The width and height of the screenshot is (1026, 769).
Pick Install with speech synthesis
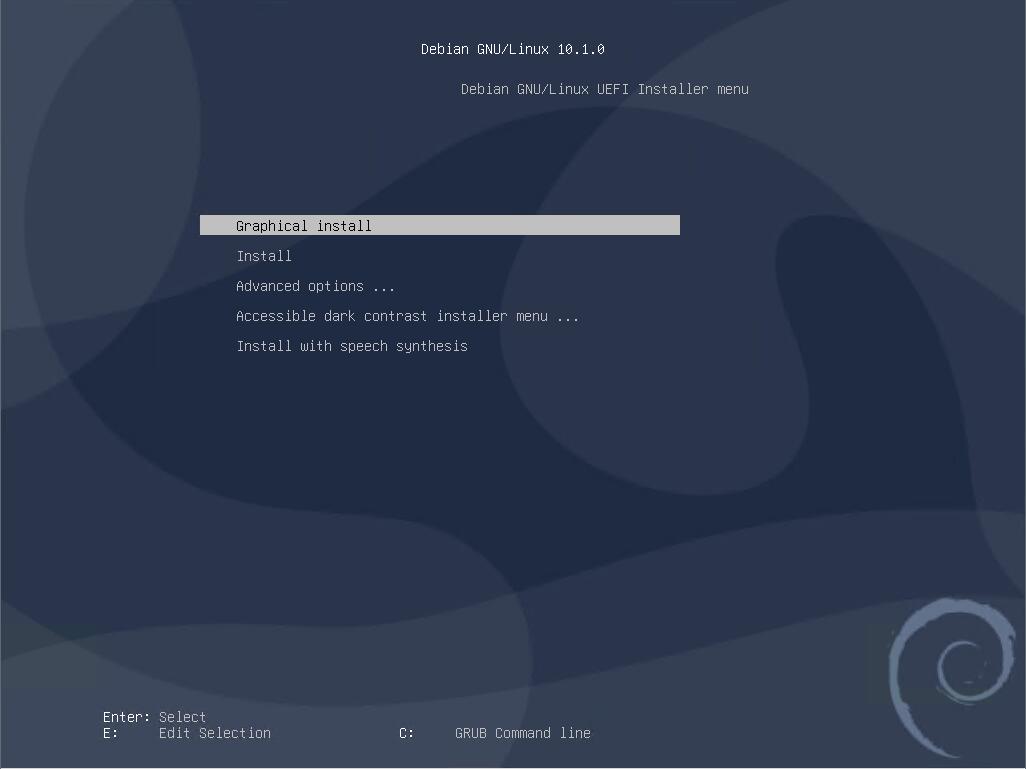click(x=351, y=346)
